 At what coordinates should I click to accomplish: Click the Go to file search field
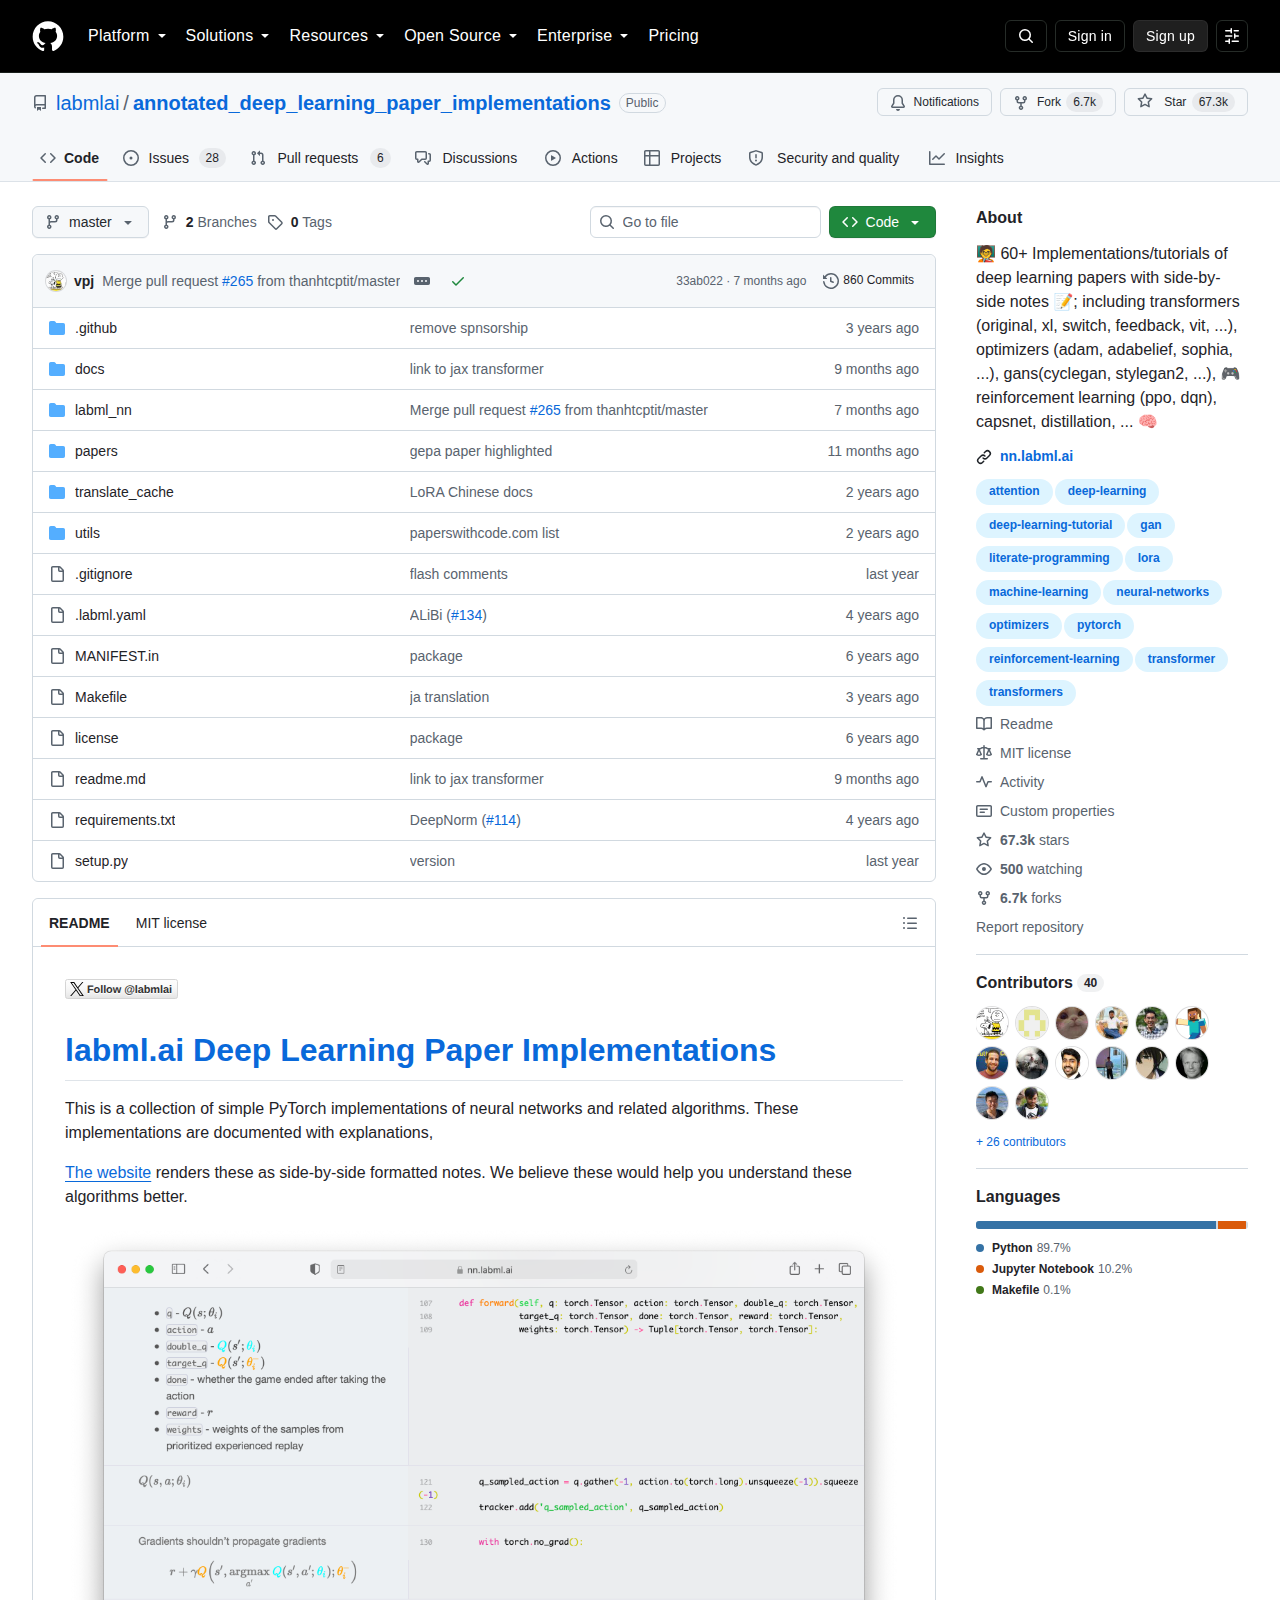click(705, 222)
